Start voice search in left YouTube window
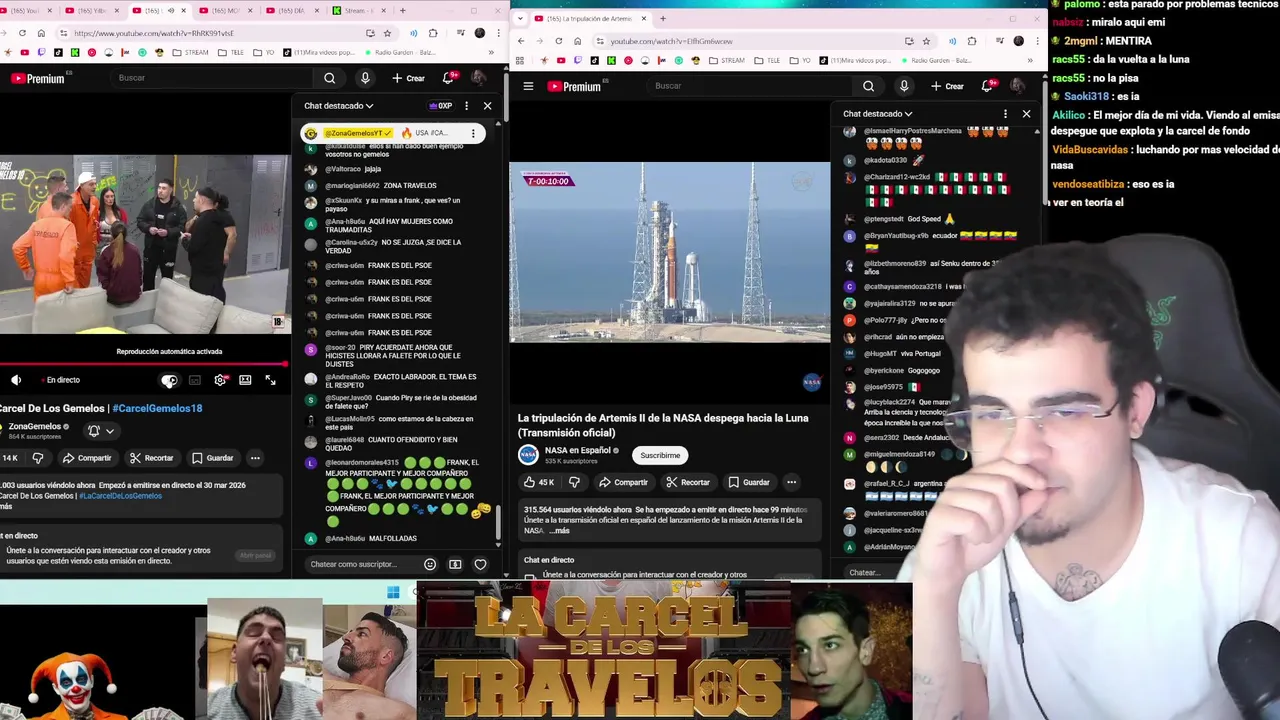 click(365, 78)
